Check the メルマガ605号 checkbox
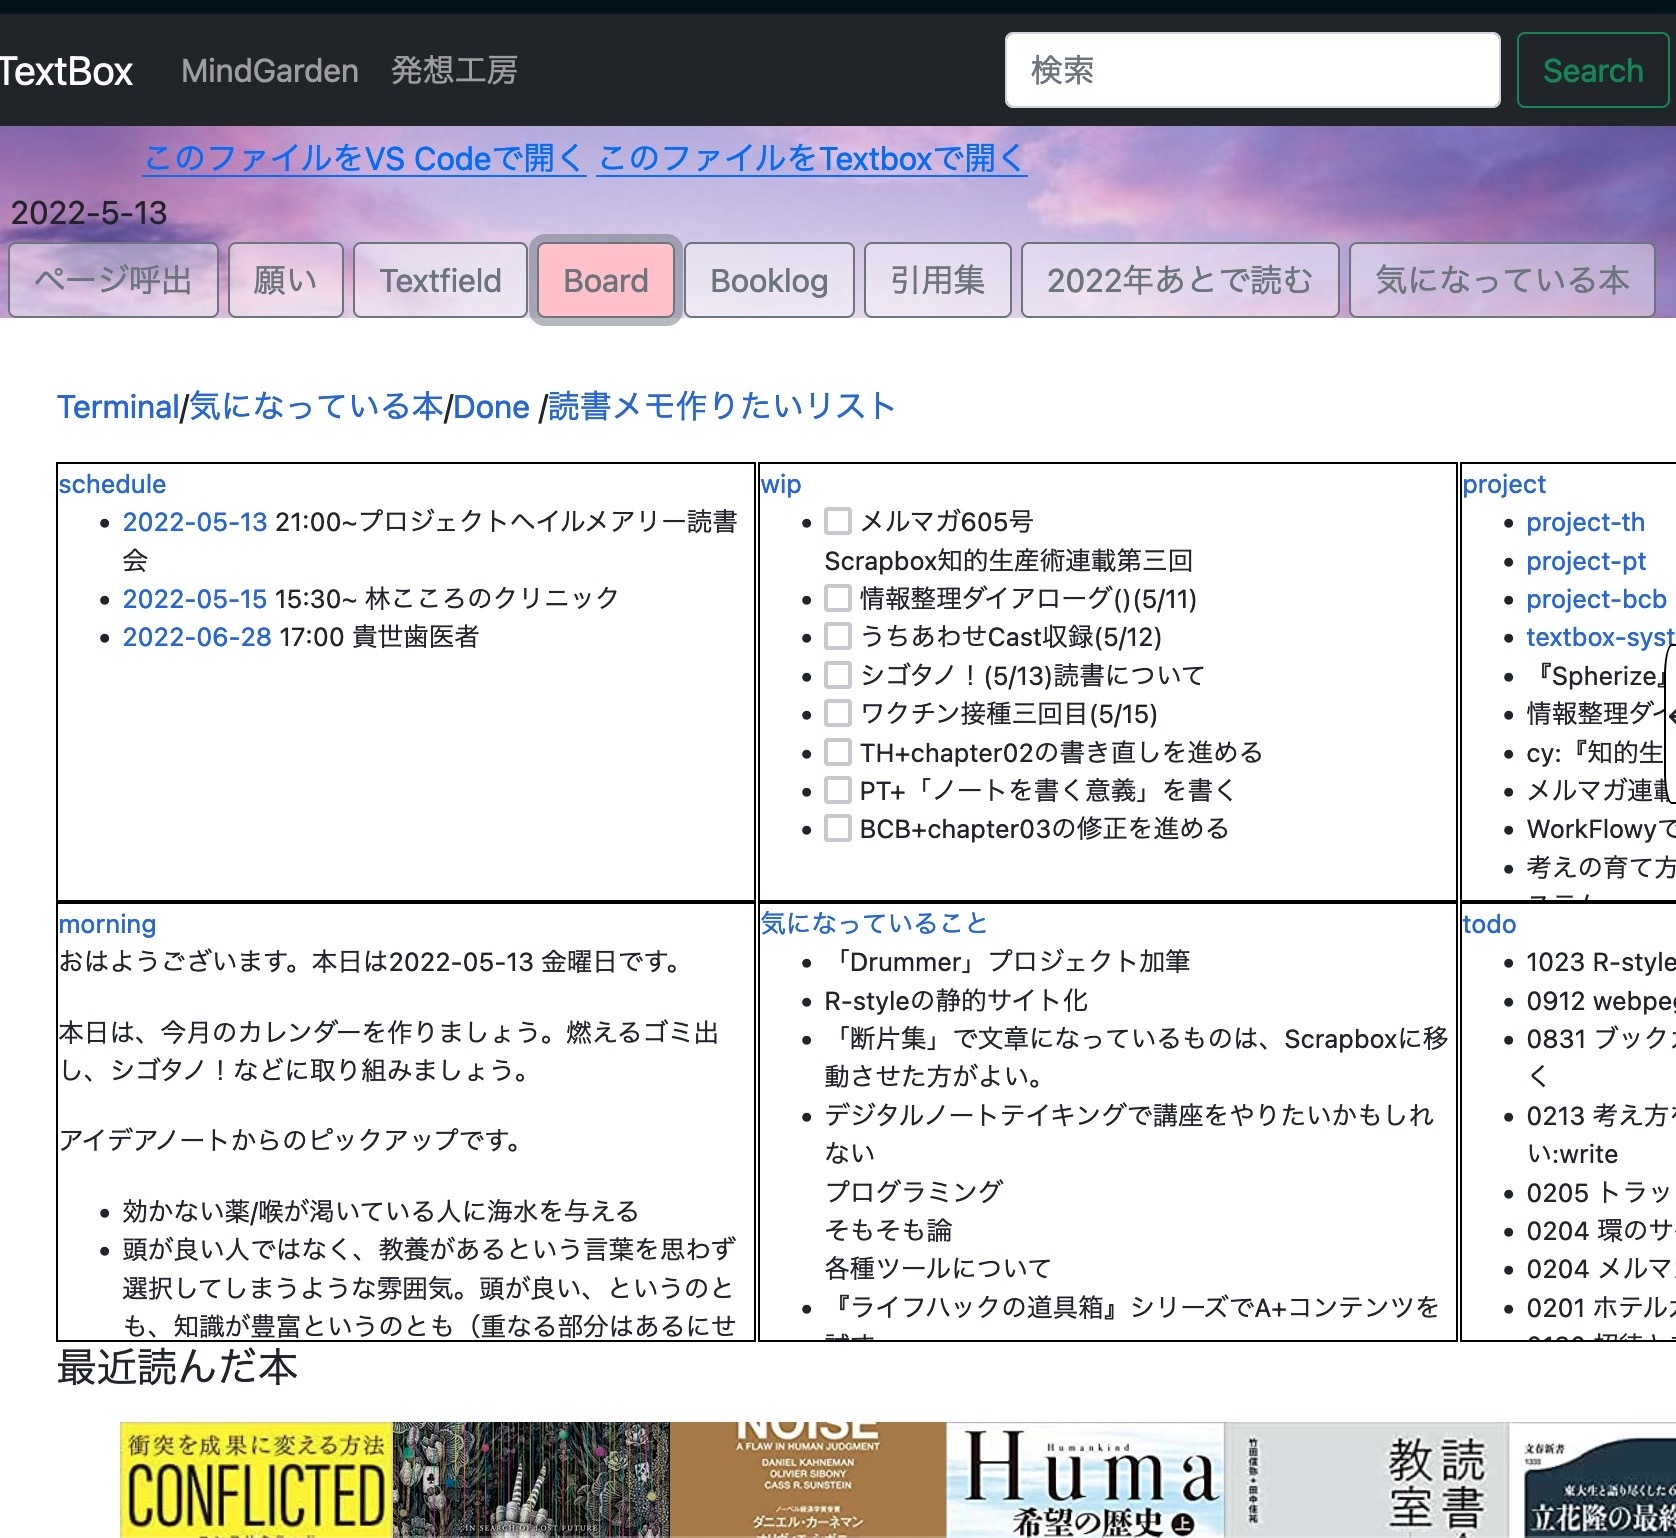 (837, 521)
